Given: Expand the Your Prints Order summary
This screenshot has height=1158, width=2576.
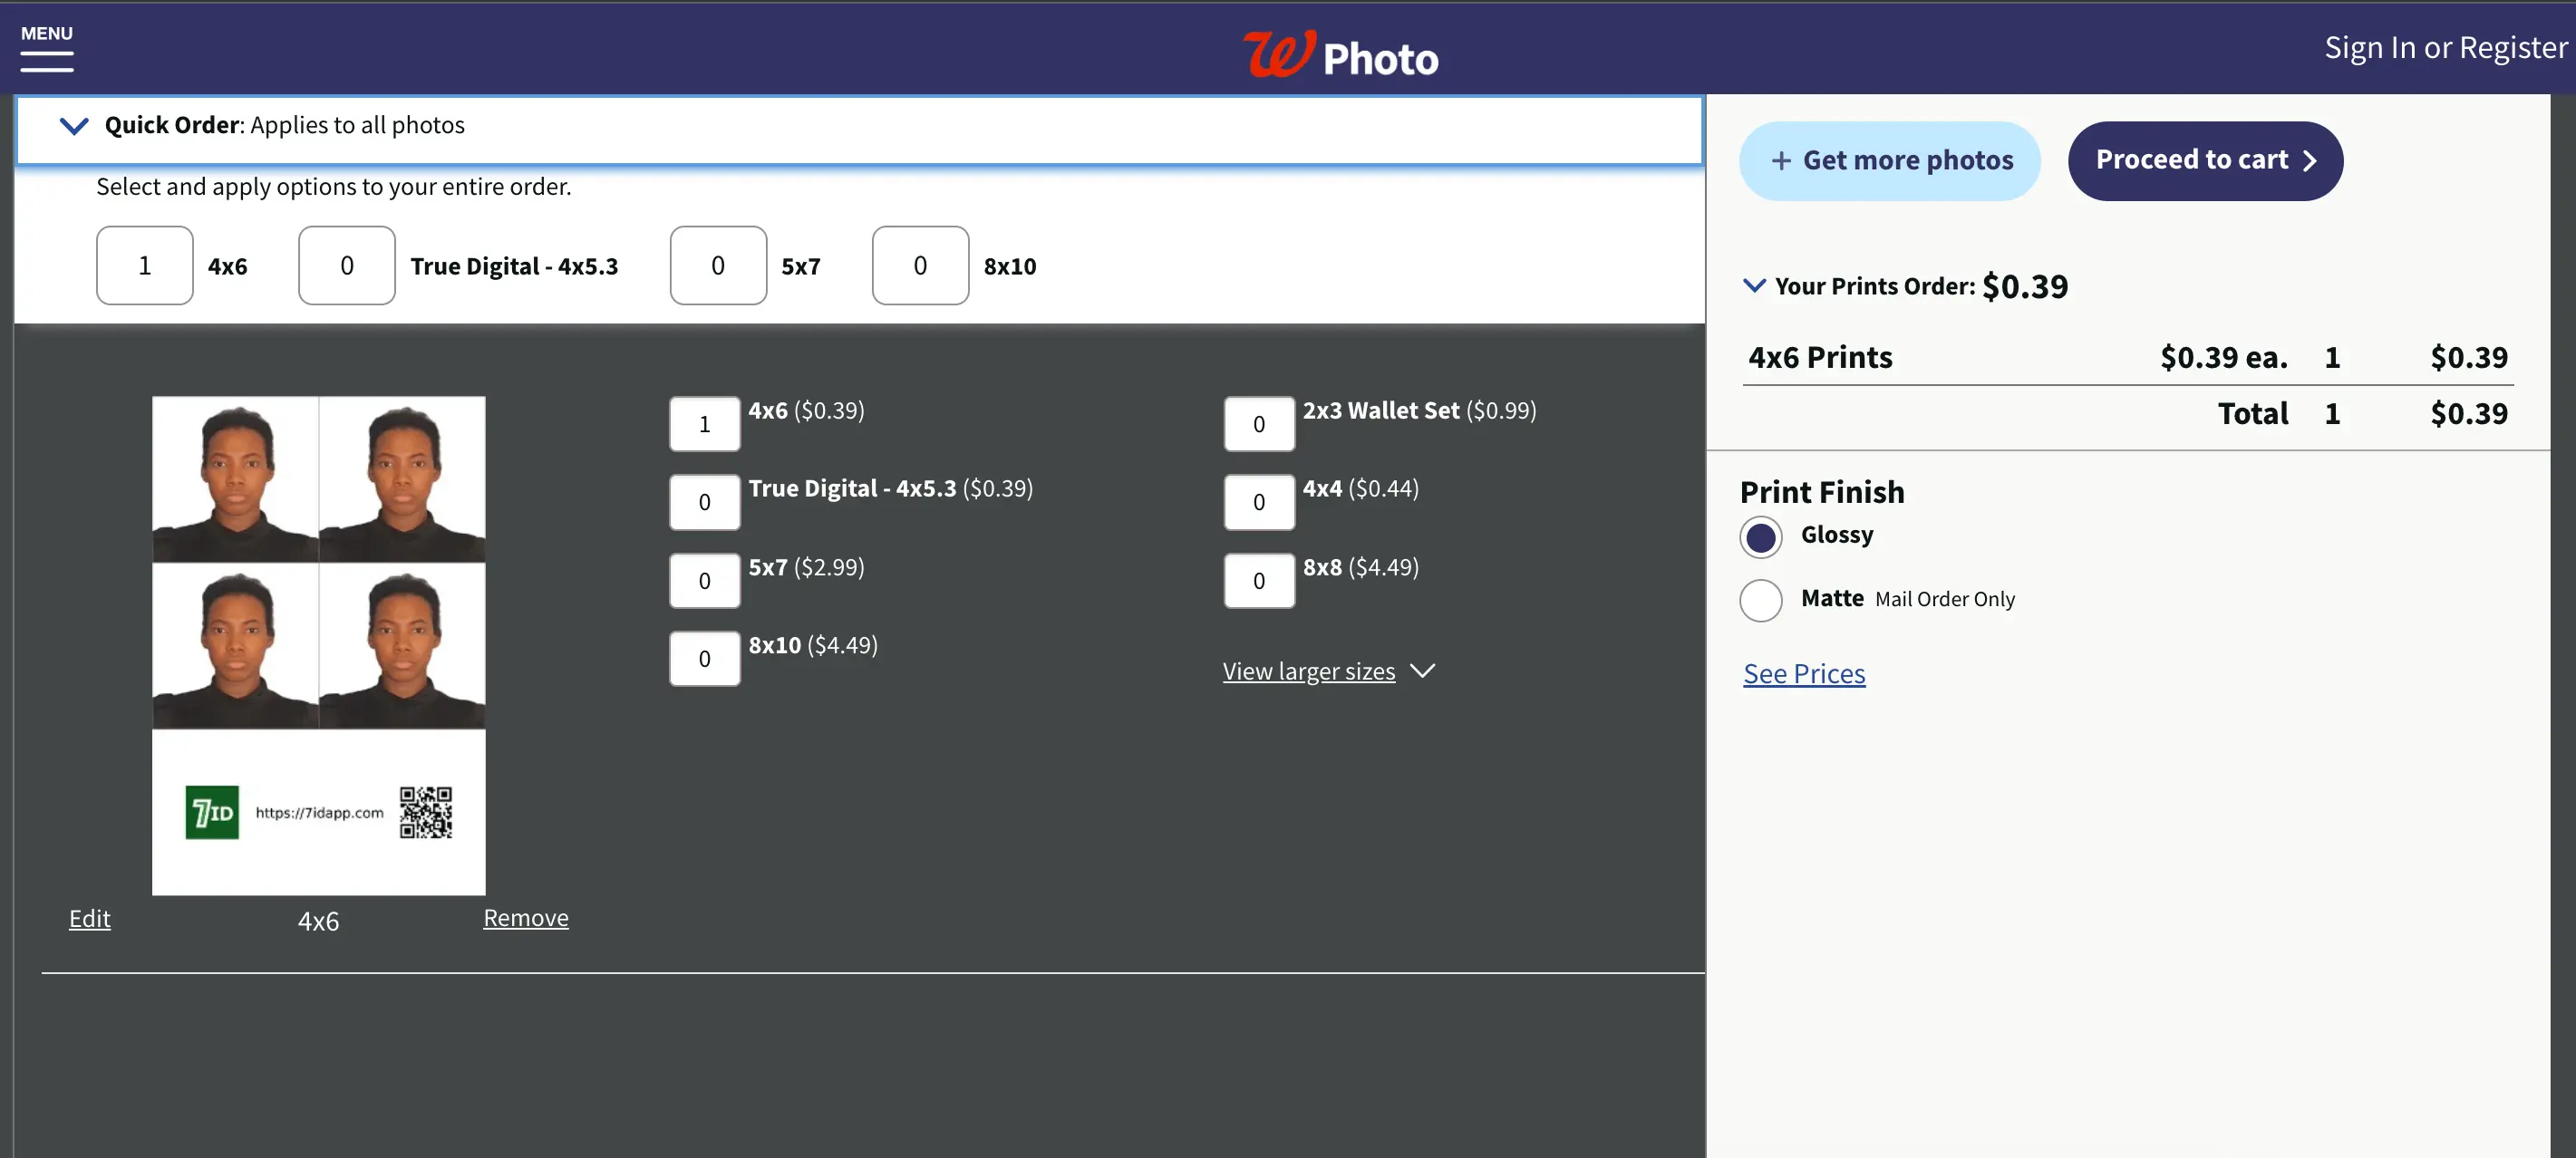Looking at the screenshot, I should point(1755,285).
